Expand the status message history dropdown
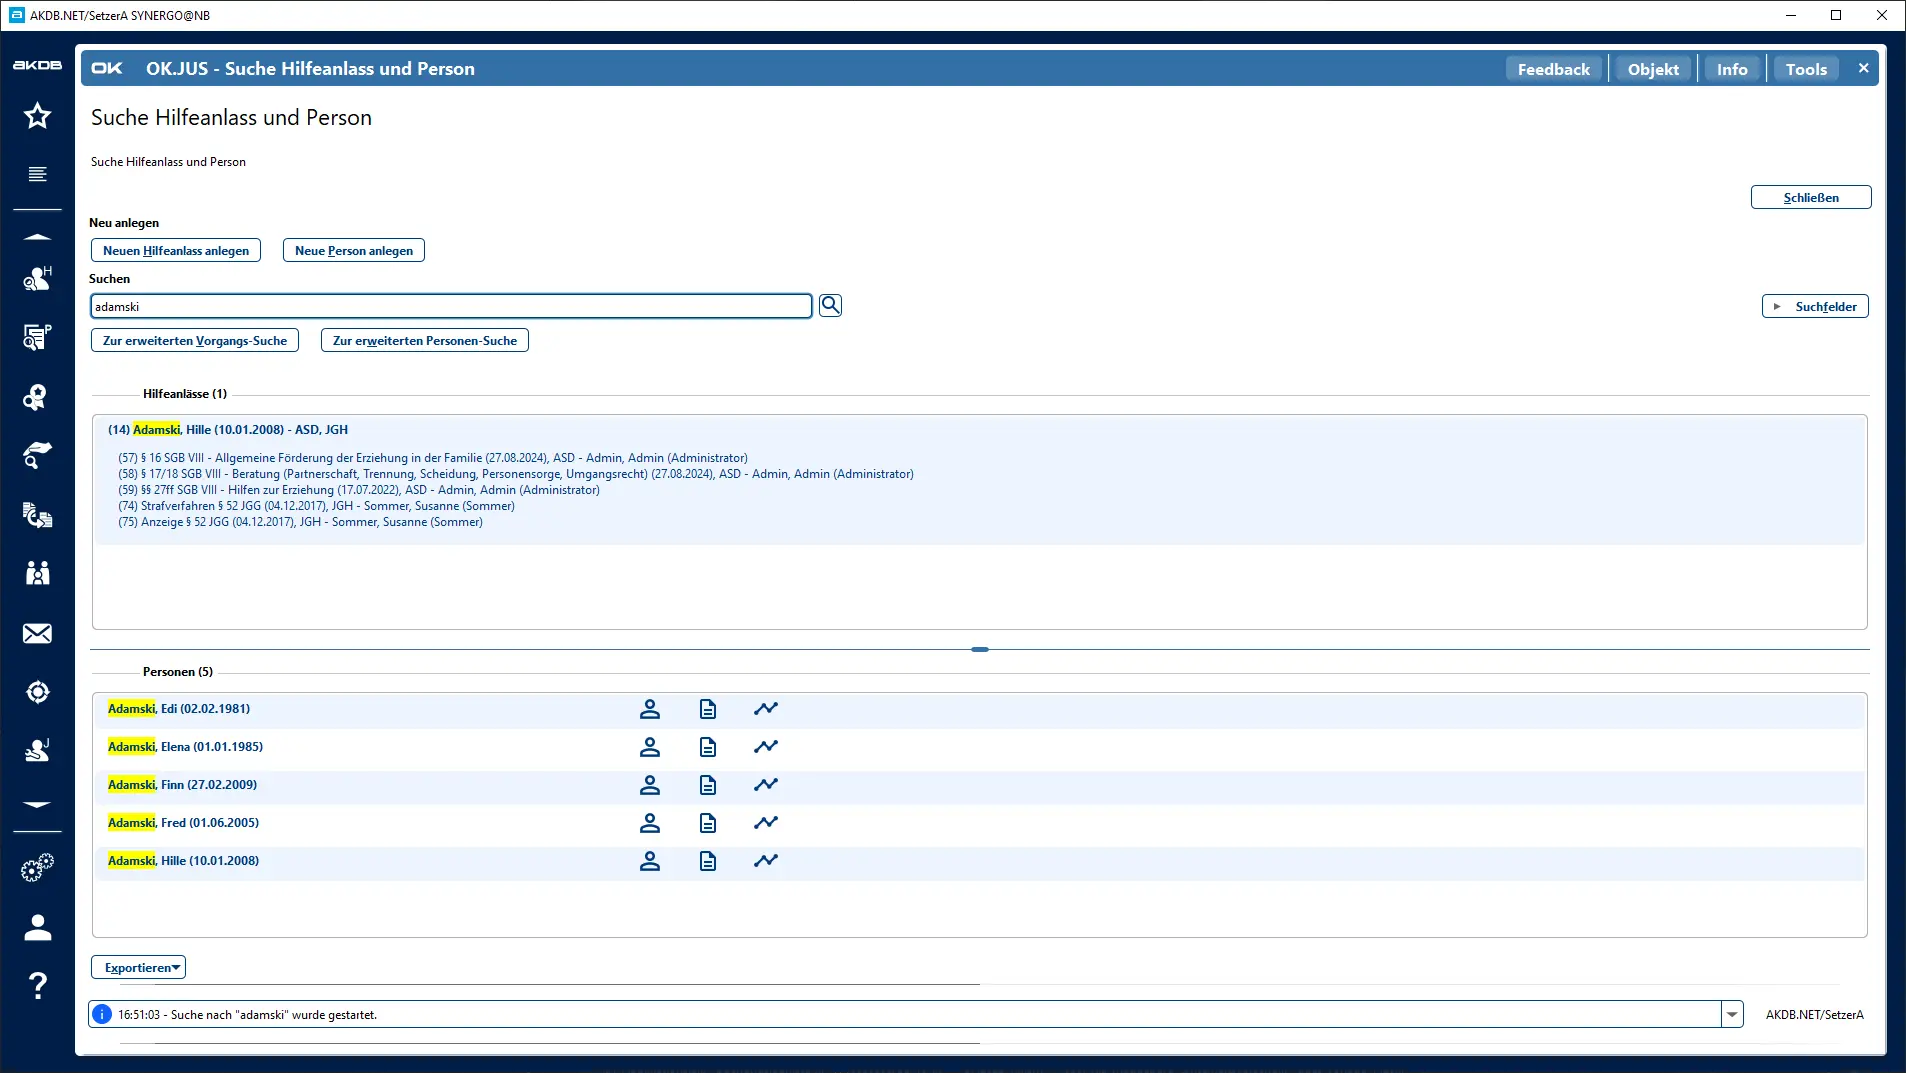Viewport: 1906px width, 1073px height. 1732,1015
